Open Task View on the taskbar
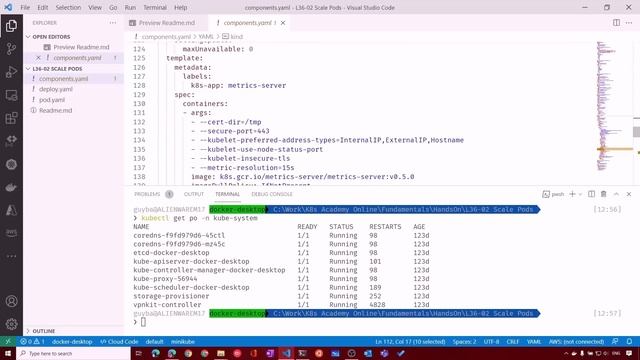640x360 pixels. [x=139, y=353]
